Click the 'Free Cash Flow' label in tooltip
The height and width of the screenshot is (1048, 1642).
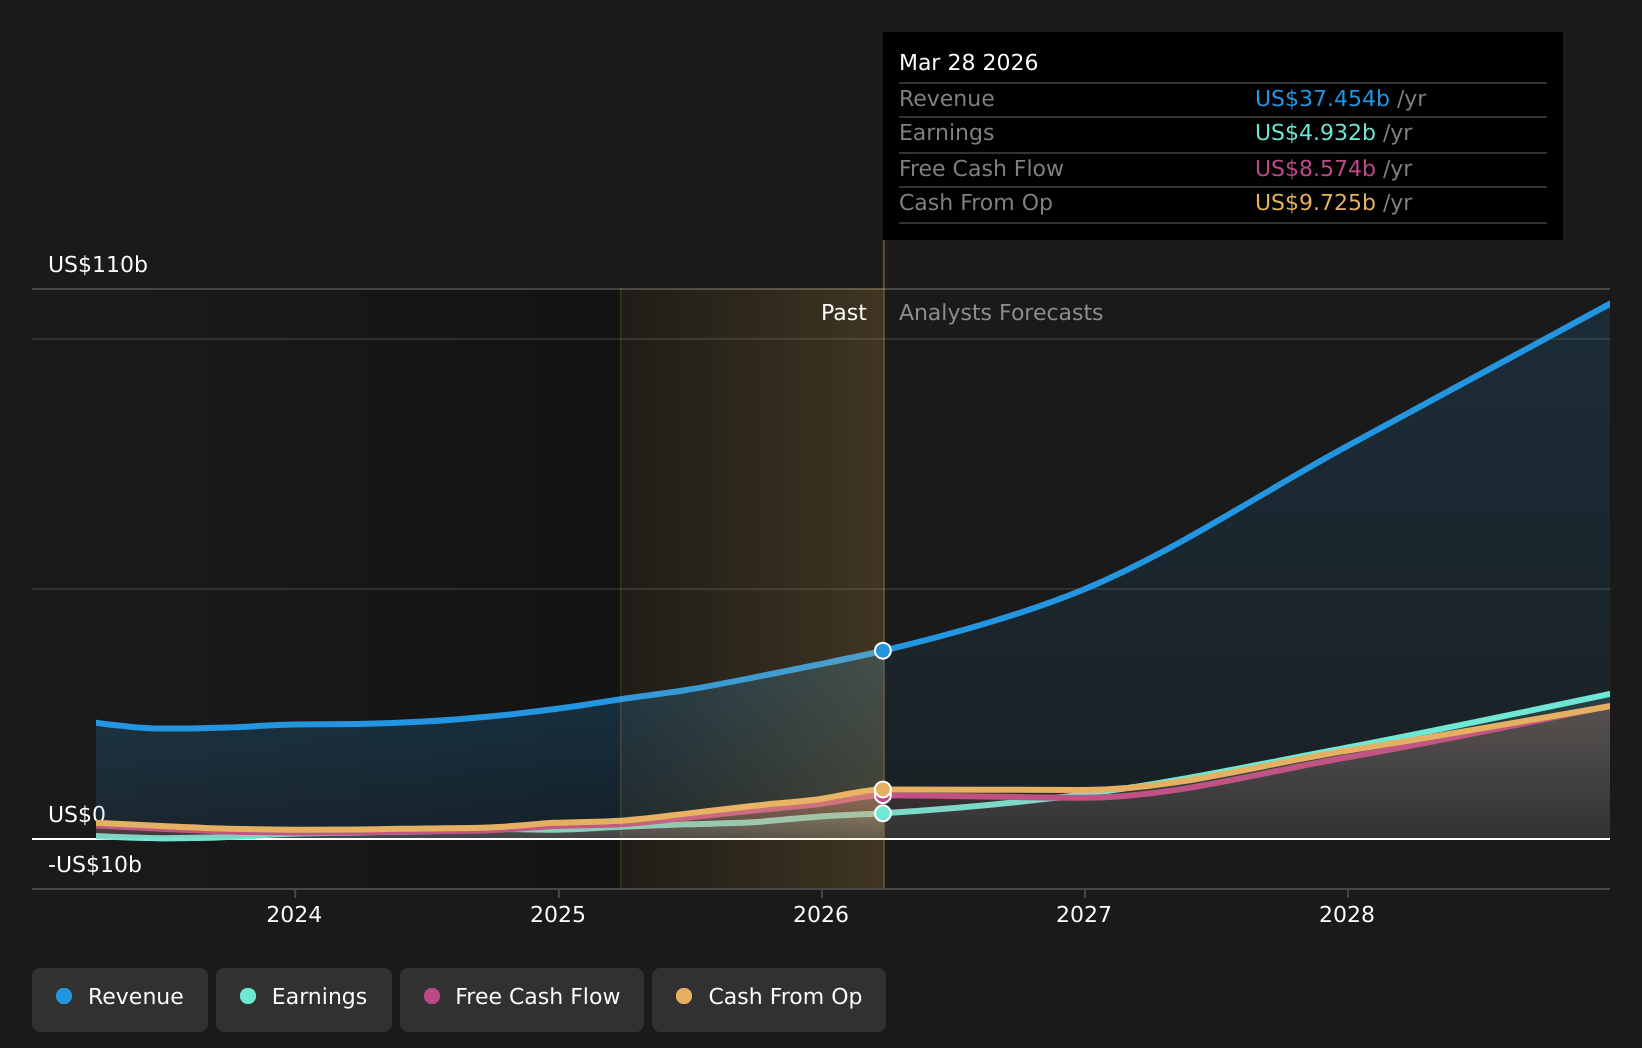click(981, 169)
